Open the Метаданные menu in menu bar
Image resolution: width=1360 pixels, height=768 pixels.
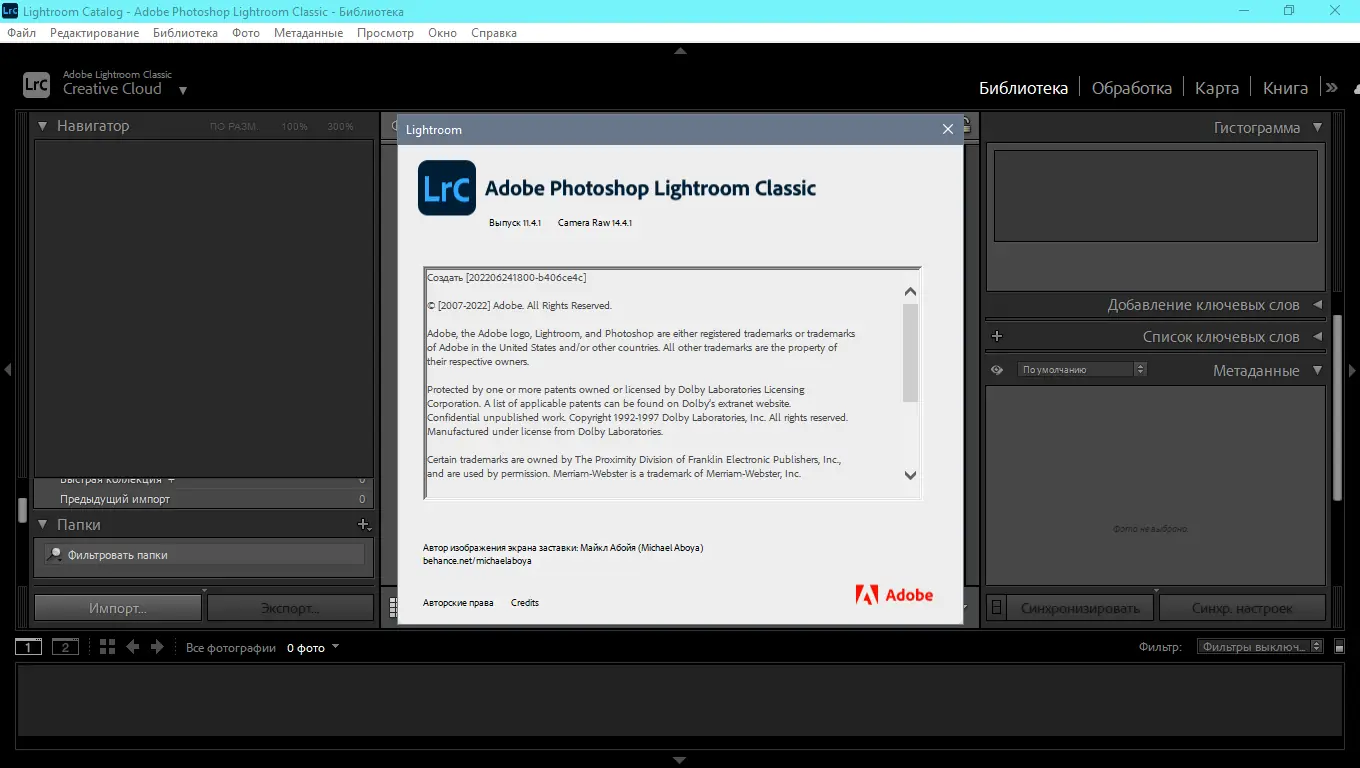click(308, 33)
